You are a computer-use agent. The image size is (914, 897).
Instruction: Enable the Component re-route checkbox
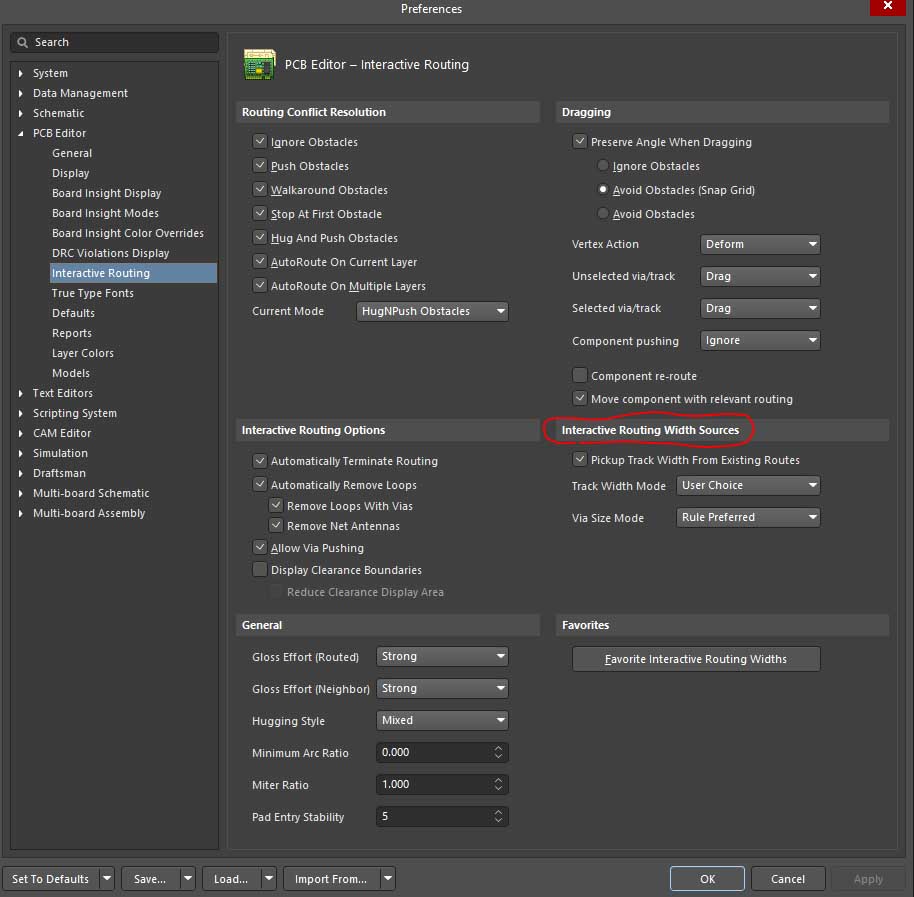point(580,376)
